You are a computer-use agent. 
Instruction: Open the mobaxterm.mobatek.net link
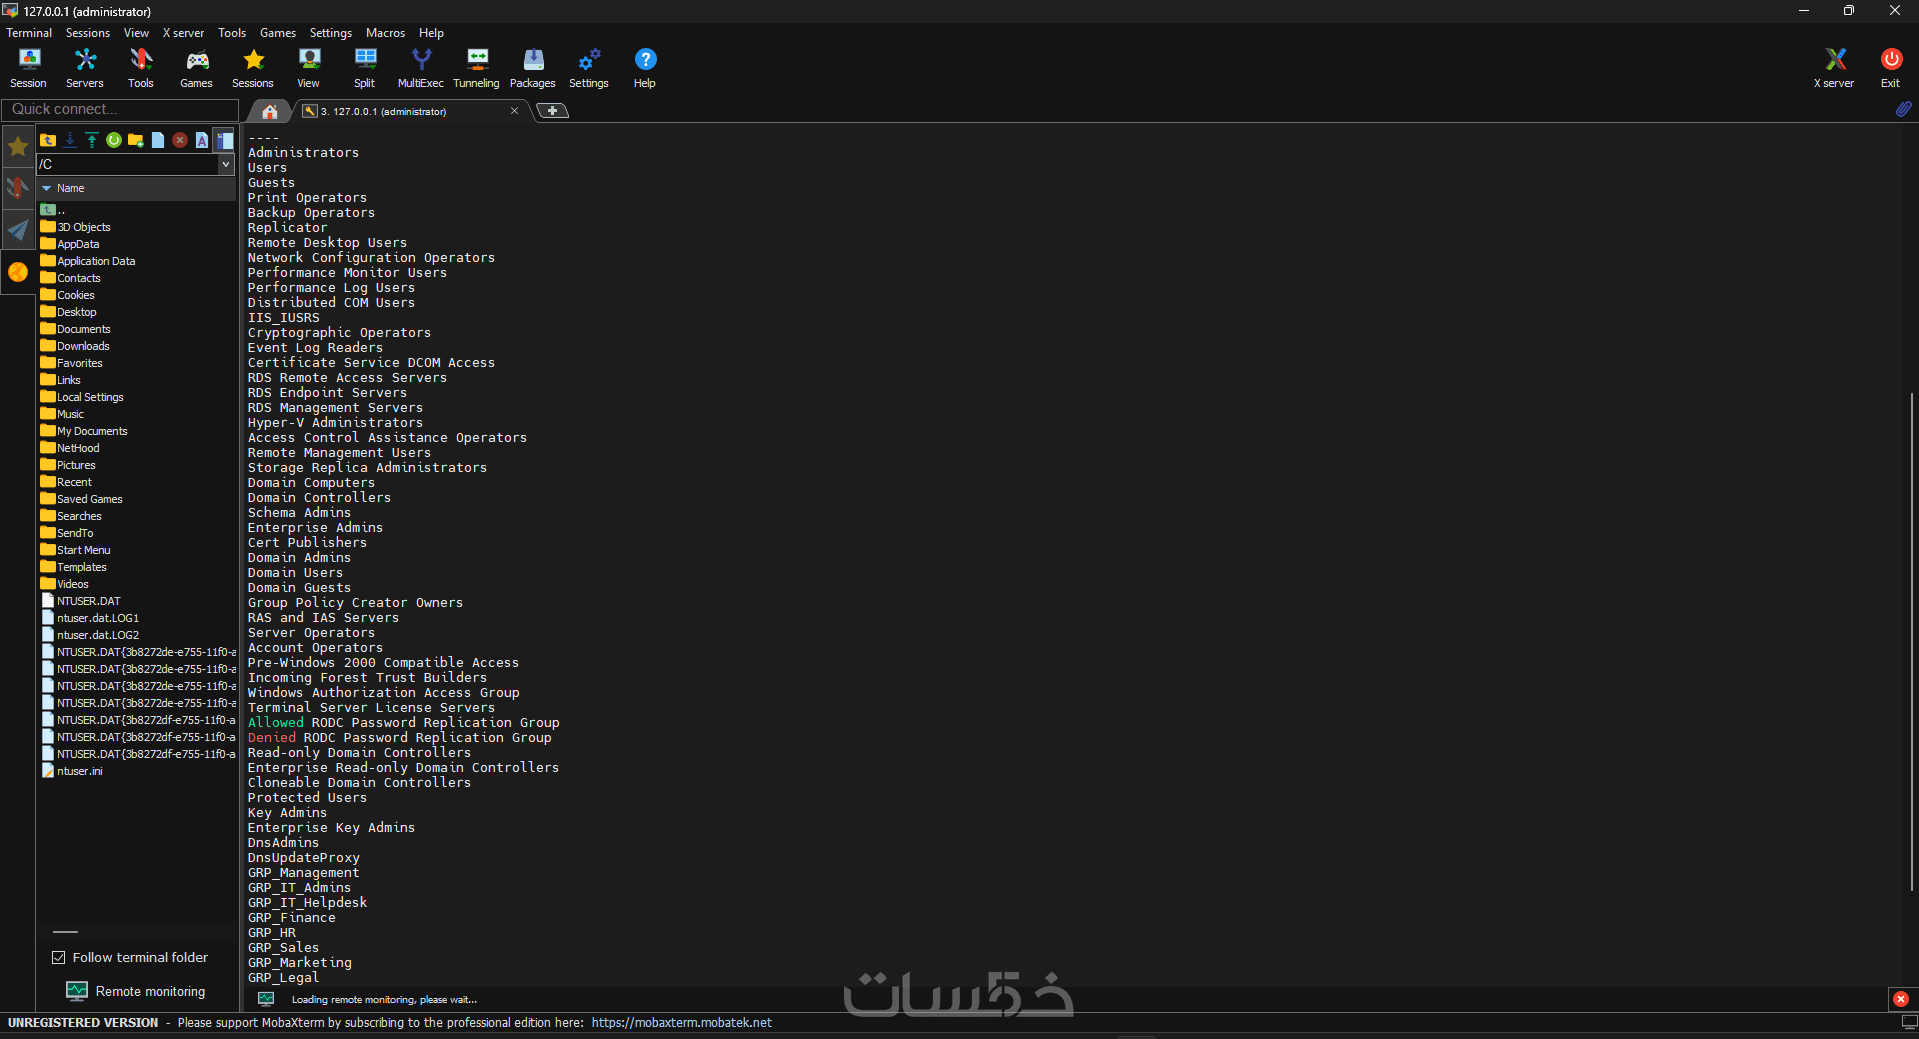682,1022
